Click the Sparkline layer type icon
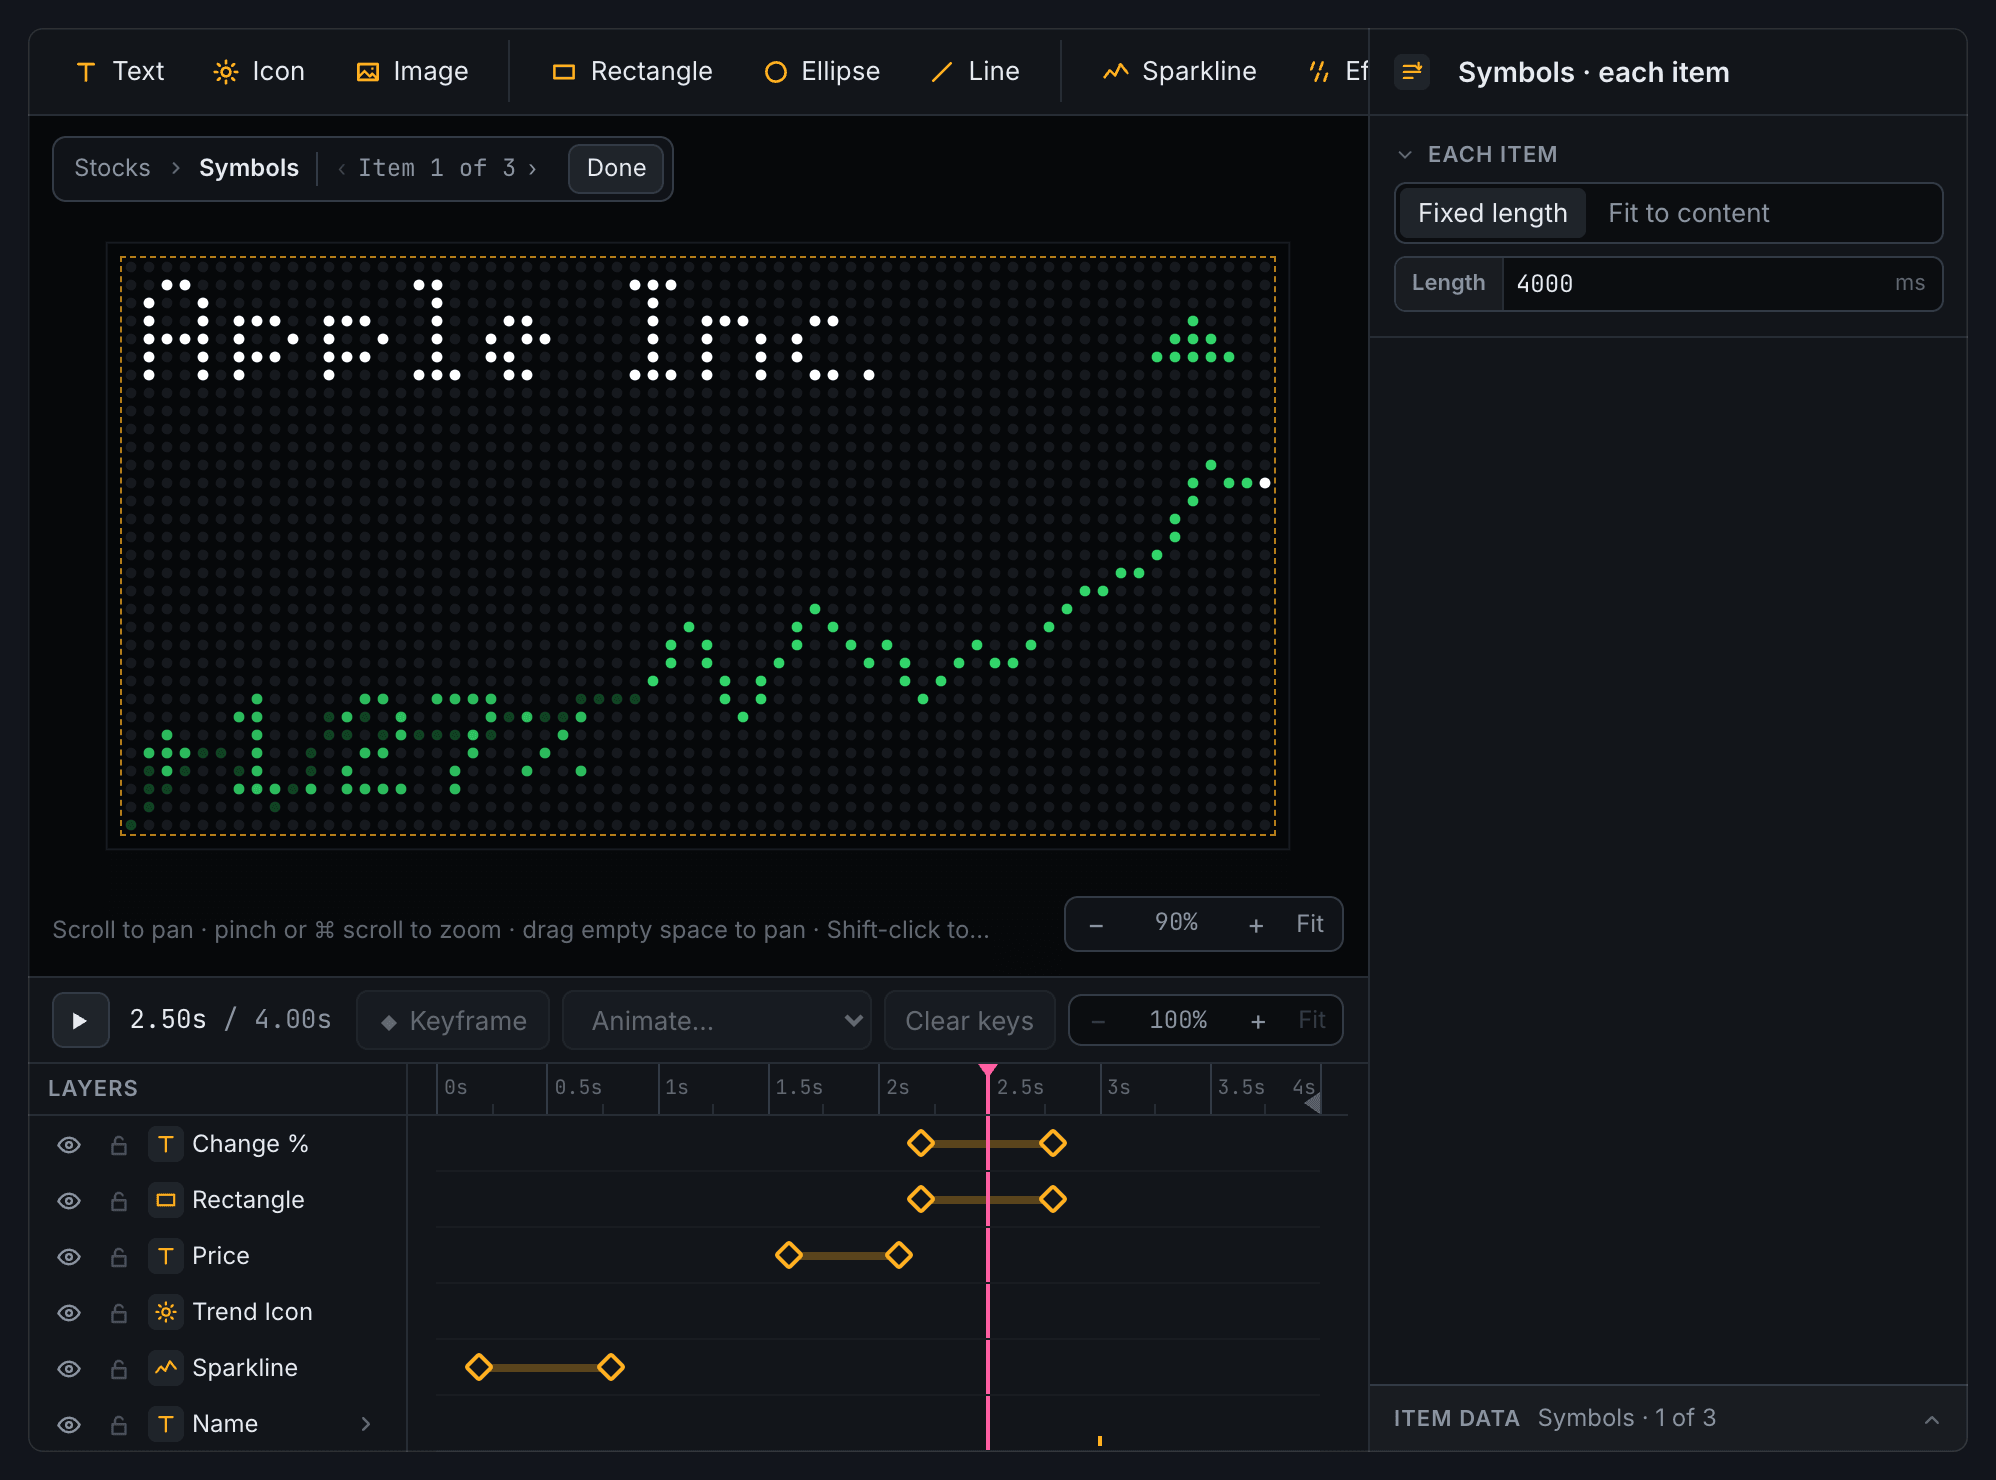 click(x=166, y=1368)
